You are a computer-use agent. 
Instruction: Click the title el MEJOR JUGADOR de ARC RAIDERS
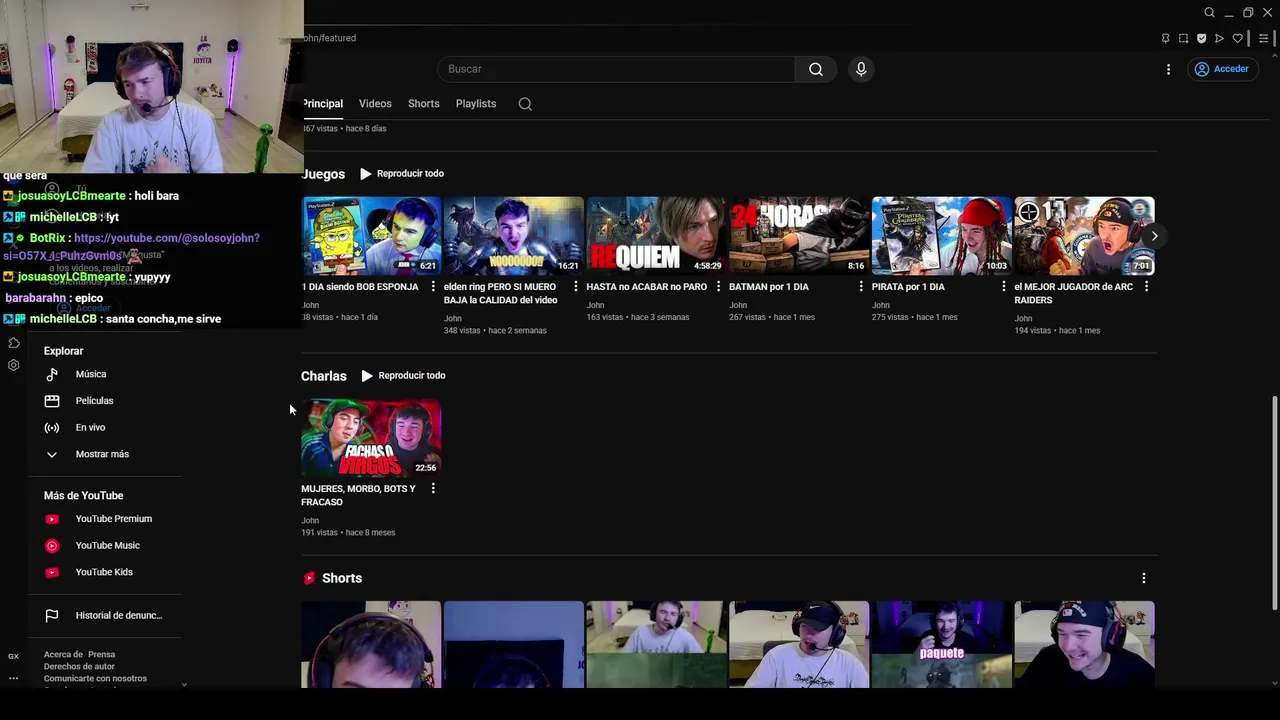[1073, 293]
